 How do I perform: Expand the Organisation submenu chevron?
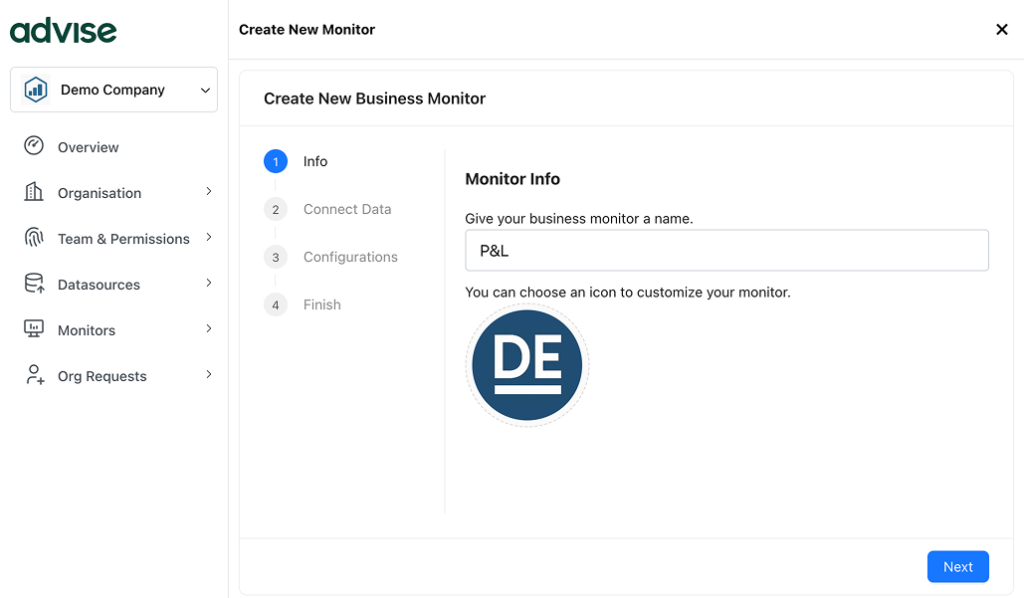click(x=208, y=191)
